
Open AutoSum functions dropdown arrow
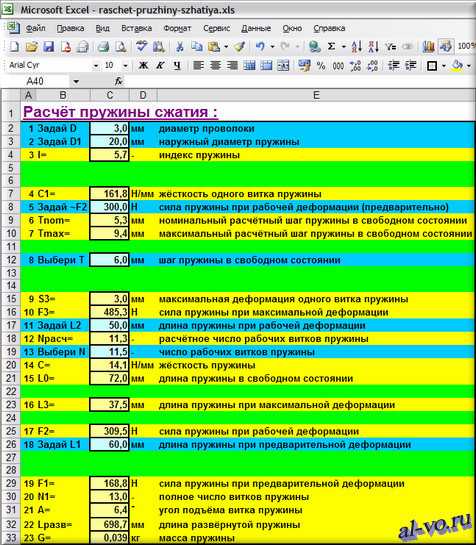click(344, 46)
